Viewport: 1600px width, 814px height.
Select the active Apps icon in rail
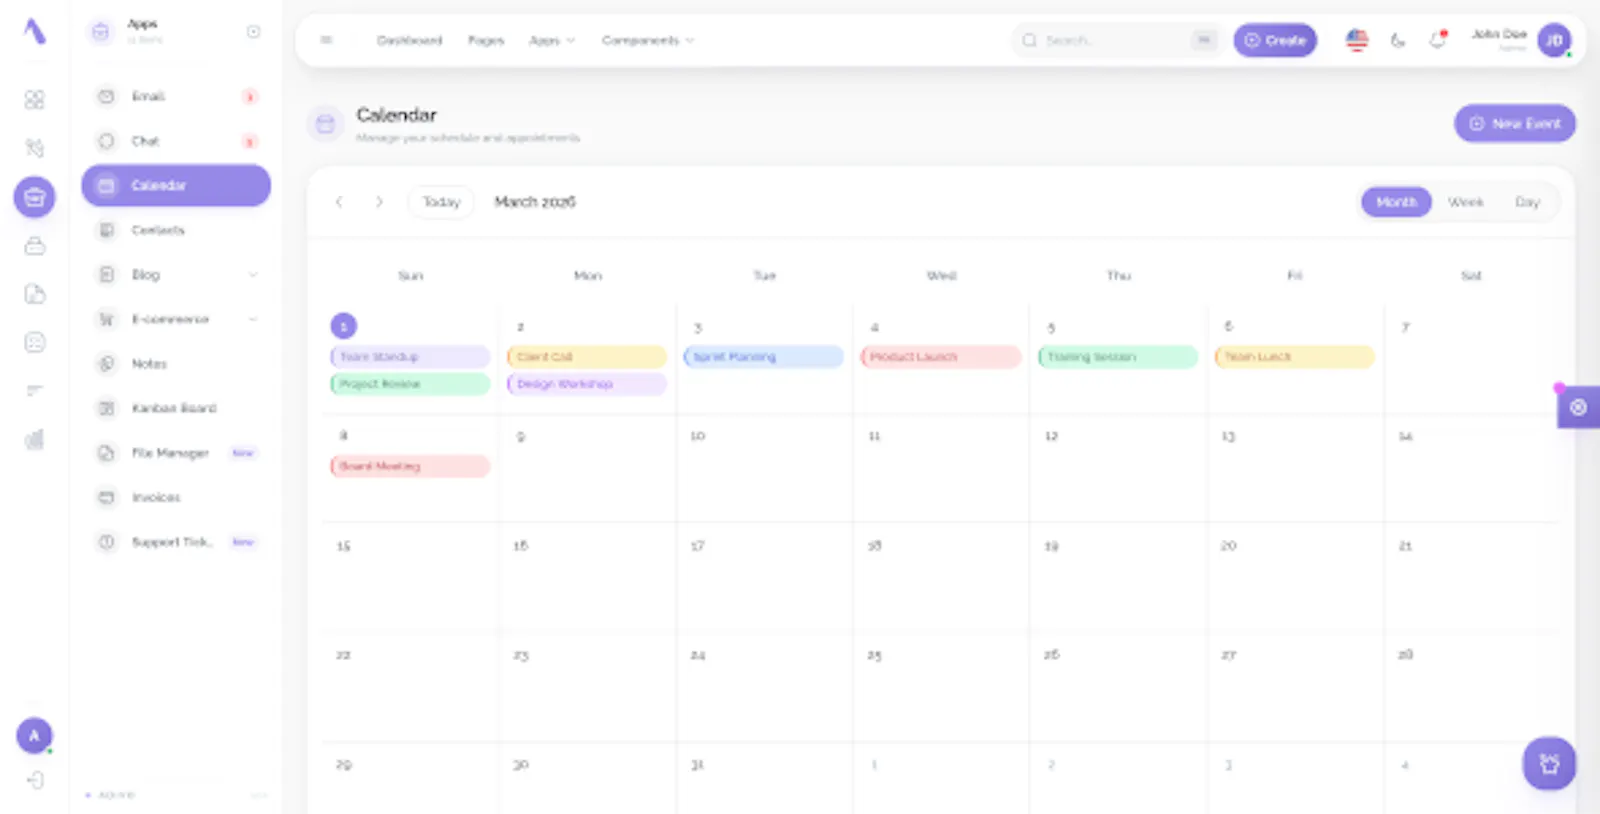pyautogui.click(x=34, y=197)
